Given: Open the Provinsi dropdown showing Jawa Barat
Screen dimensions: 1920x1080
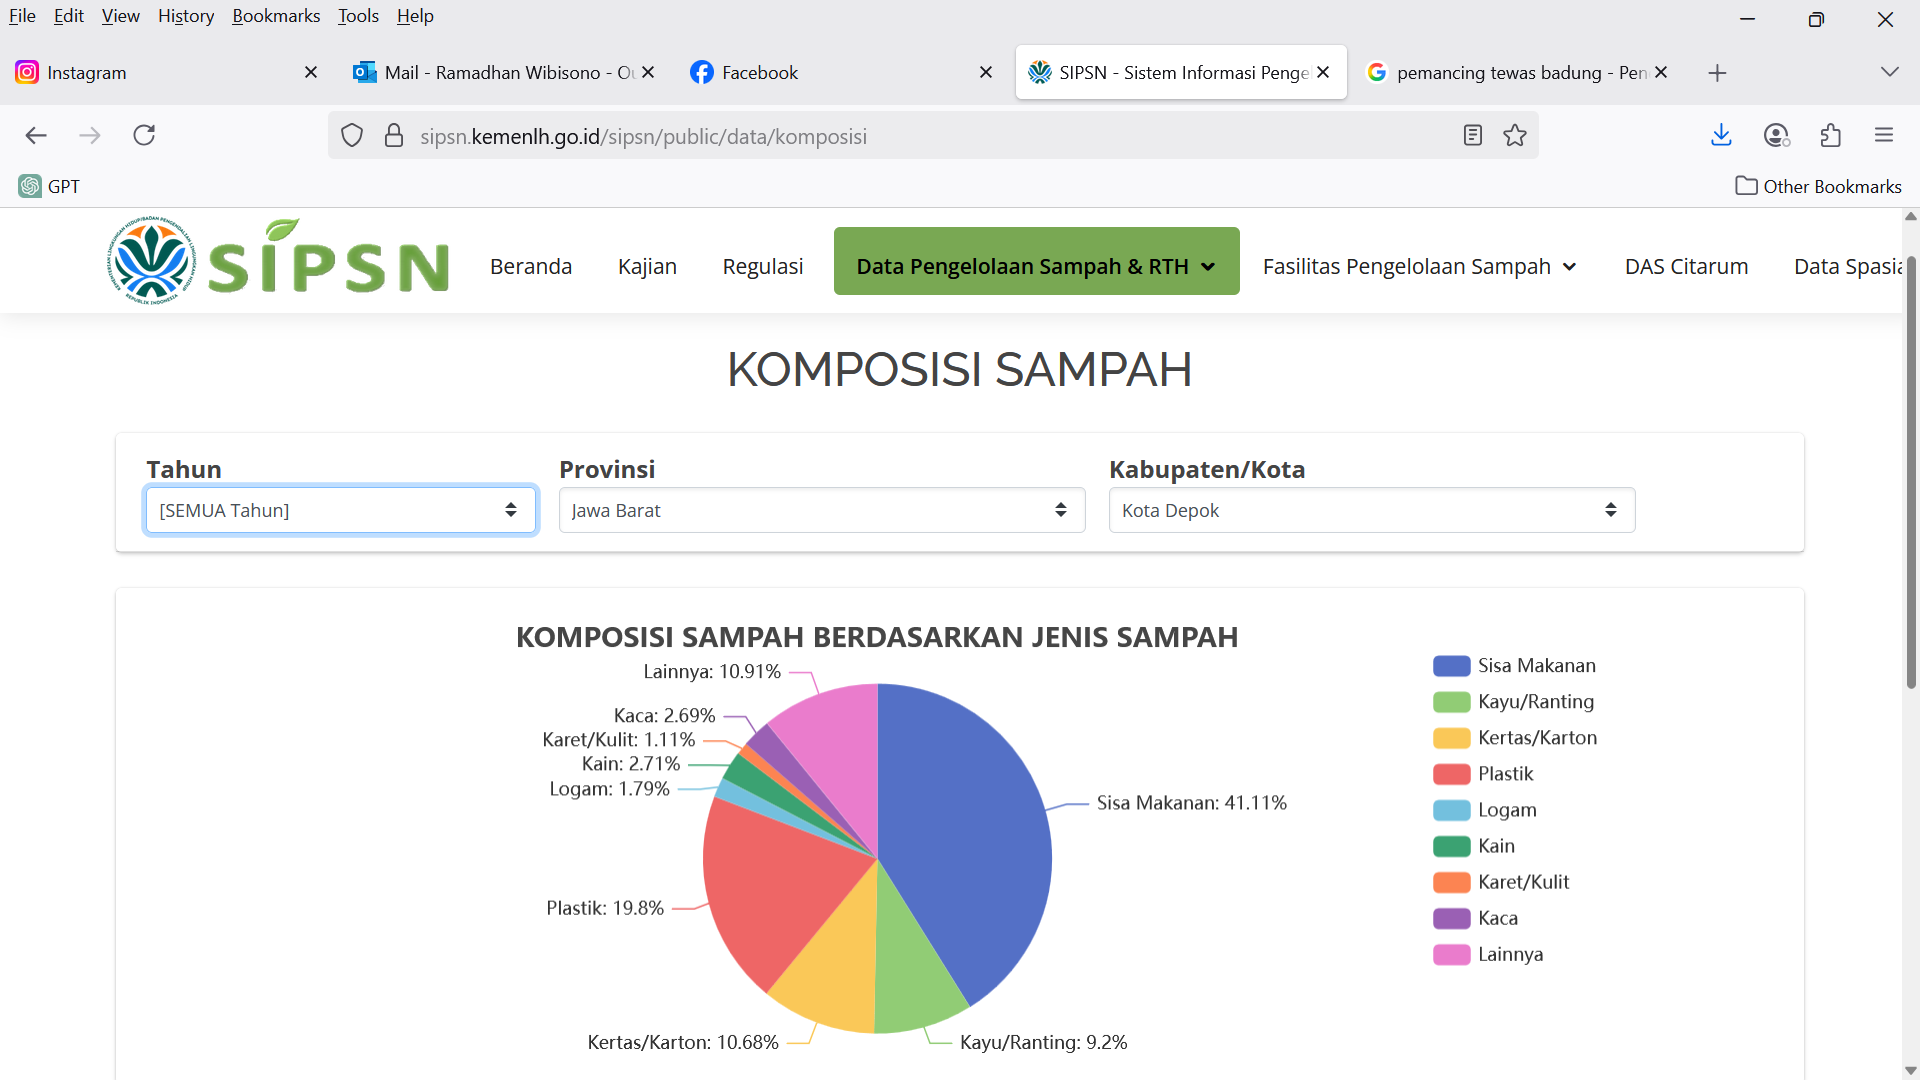Looking at the screenshot, I should (x=821, y=510).
